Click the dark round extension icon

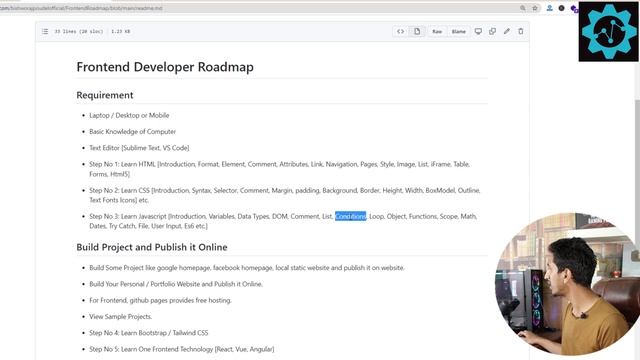pos(562,8)
